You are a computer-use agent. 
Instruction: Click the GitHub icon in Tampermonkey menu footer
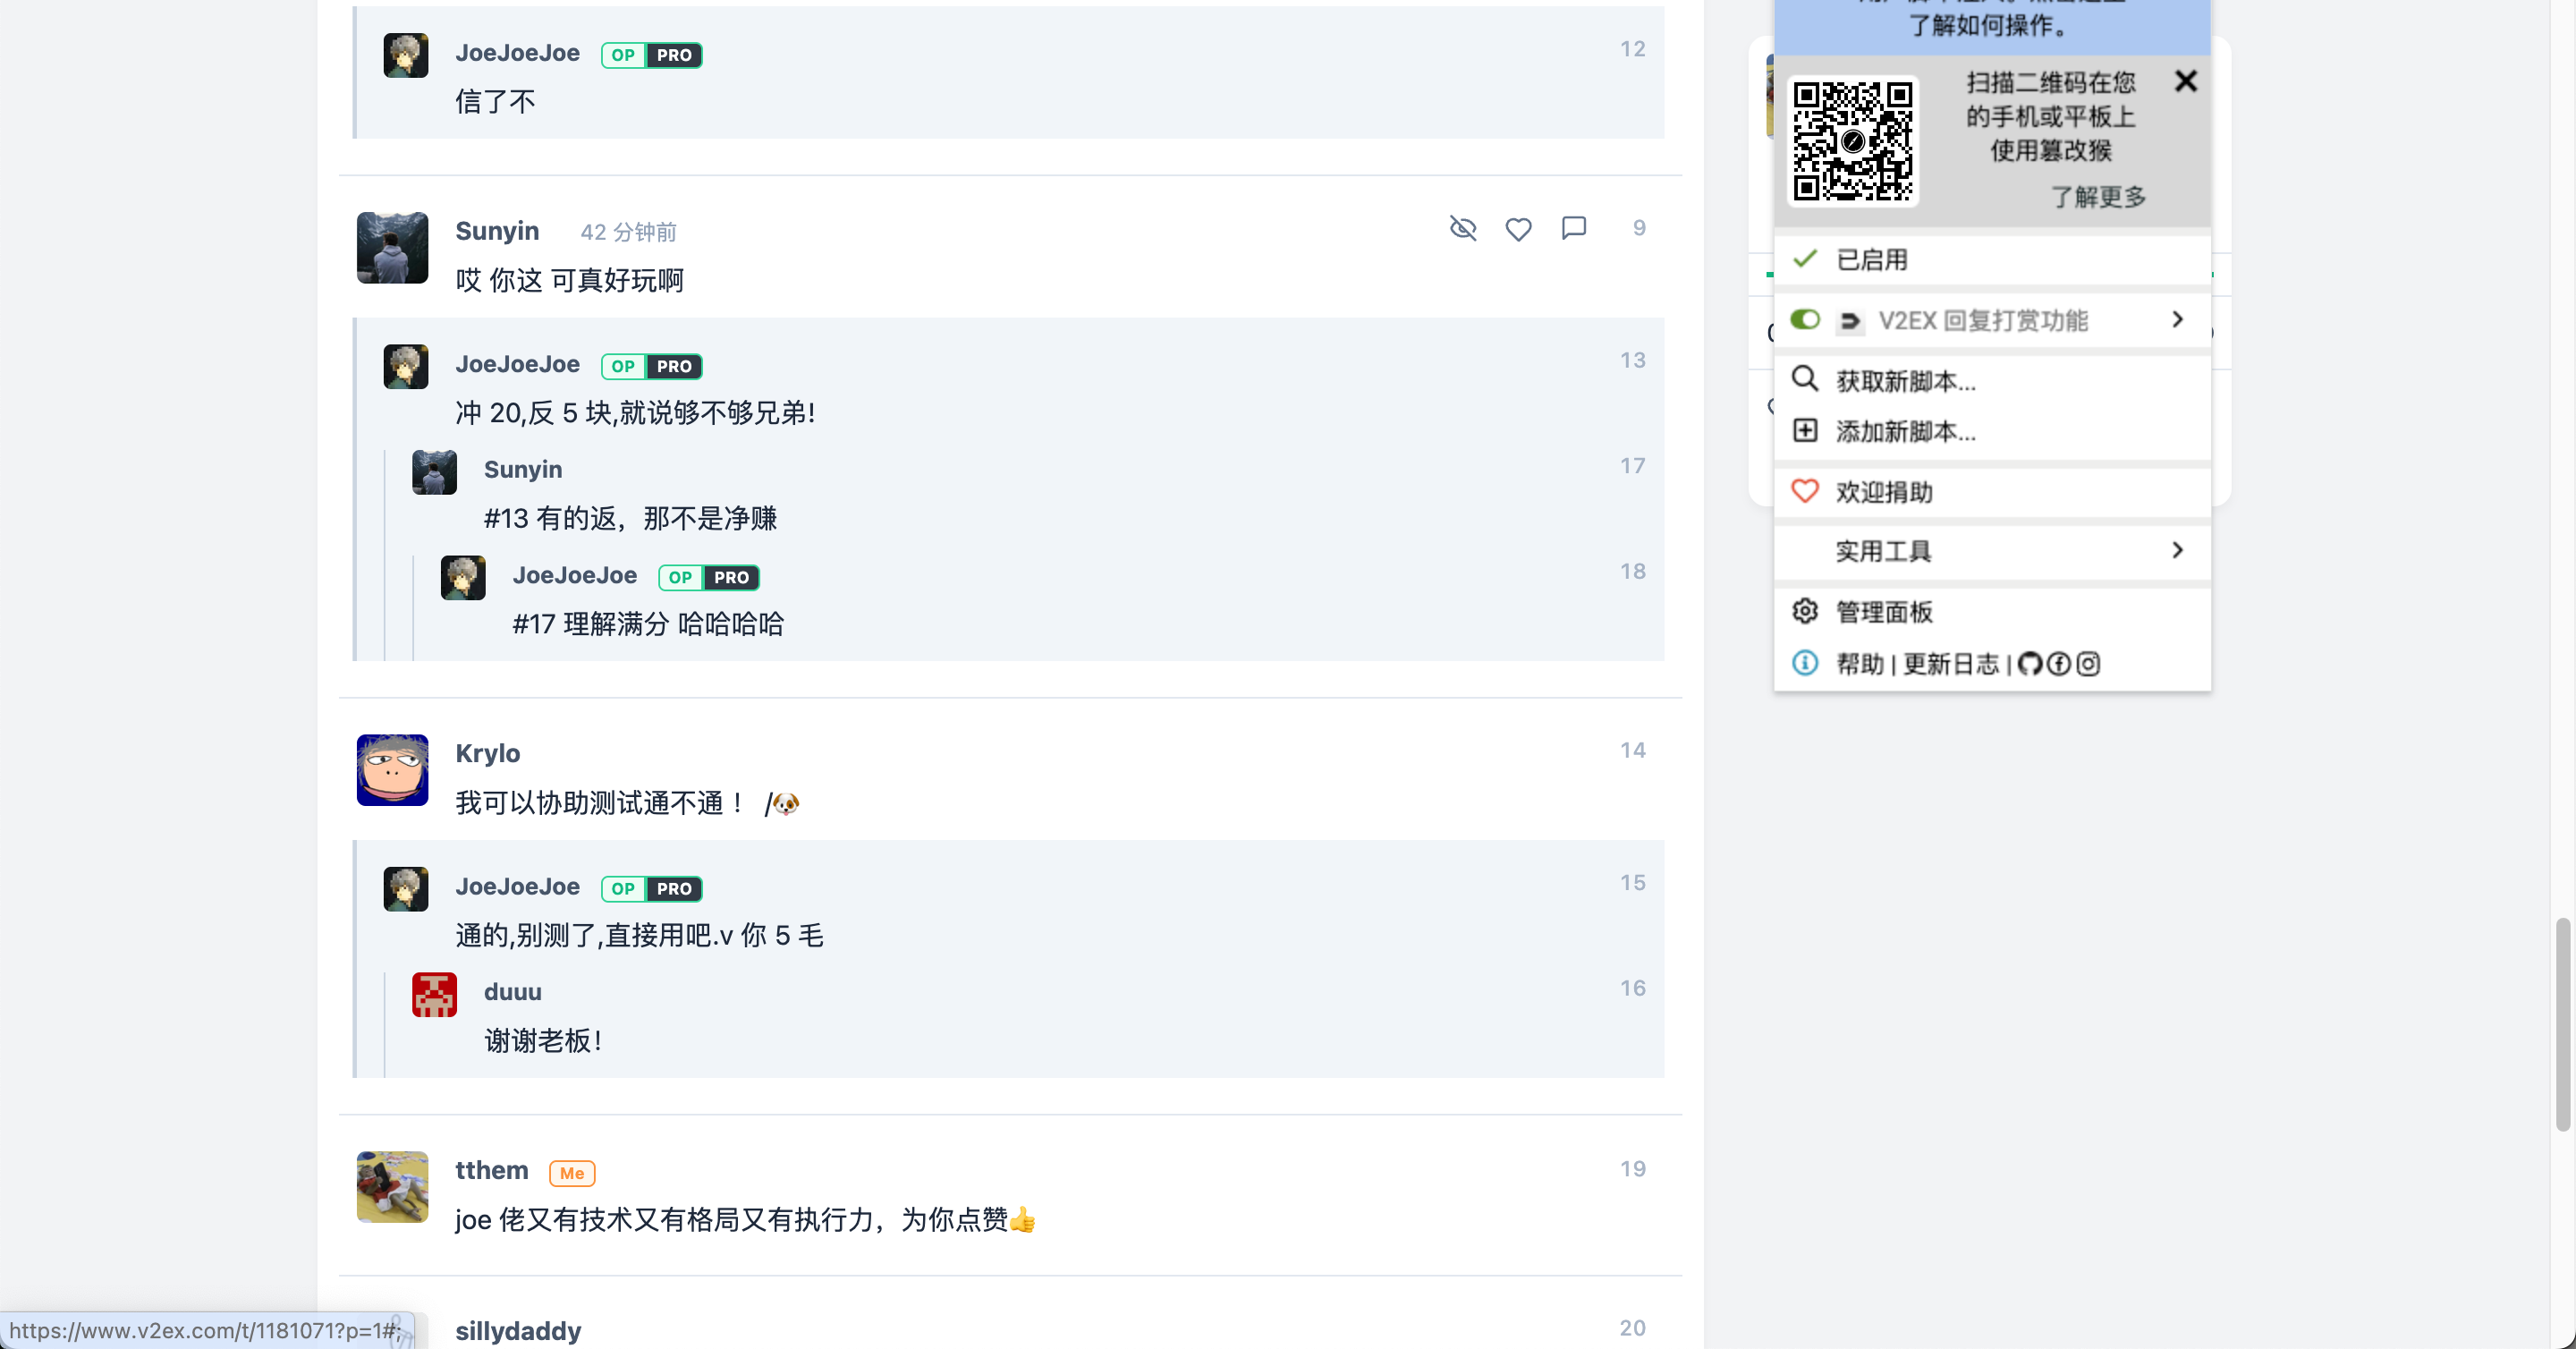coord(2029,664)
